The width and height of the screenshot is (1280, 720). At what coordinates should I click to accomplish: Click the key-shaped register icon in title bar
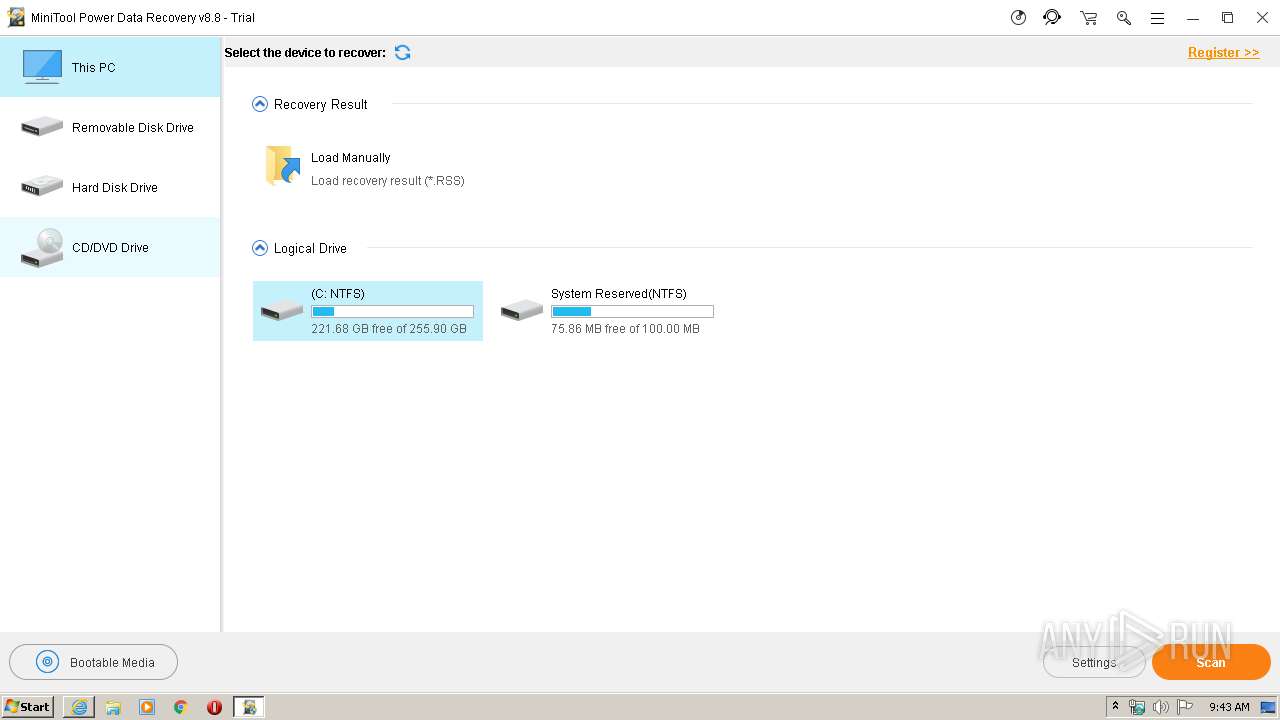tap(1123, 18)
